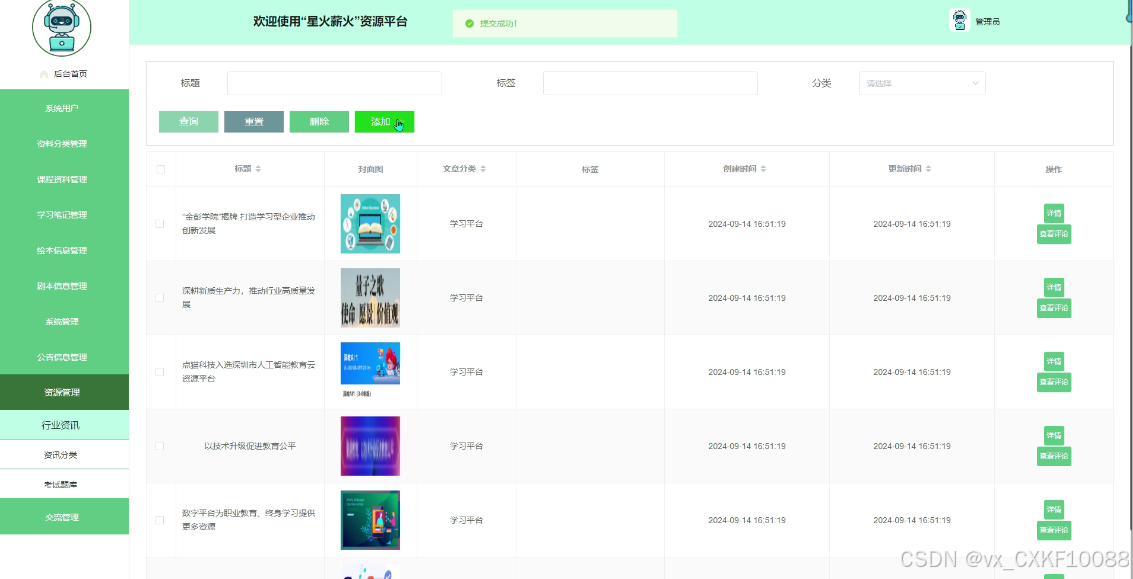The image size is (1133, 579).
Task: Click the 量子之歌 cover image thumbnail
Action: (x=370, y=298)
